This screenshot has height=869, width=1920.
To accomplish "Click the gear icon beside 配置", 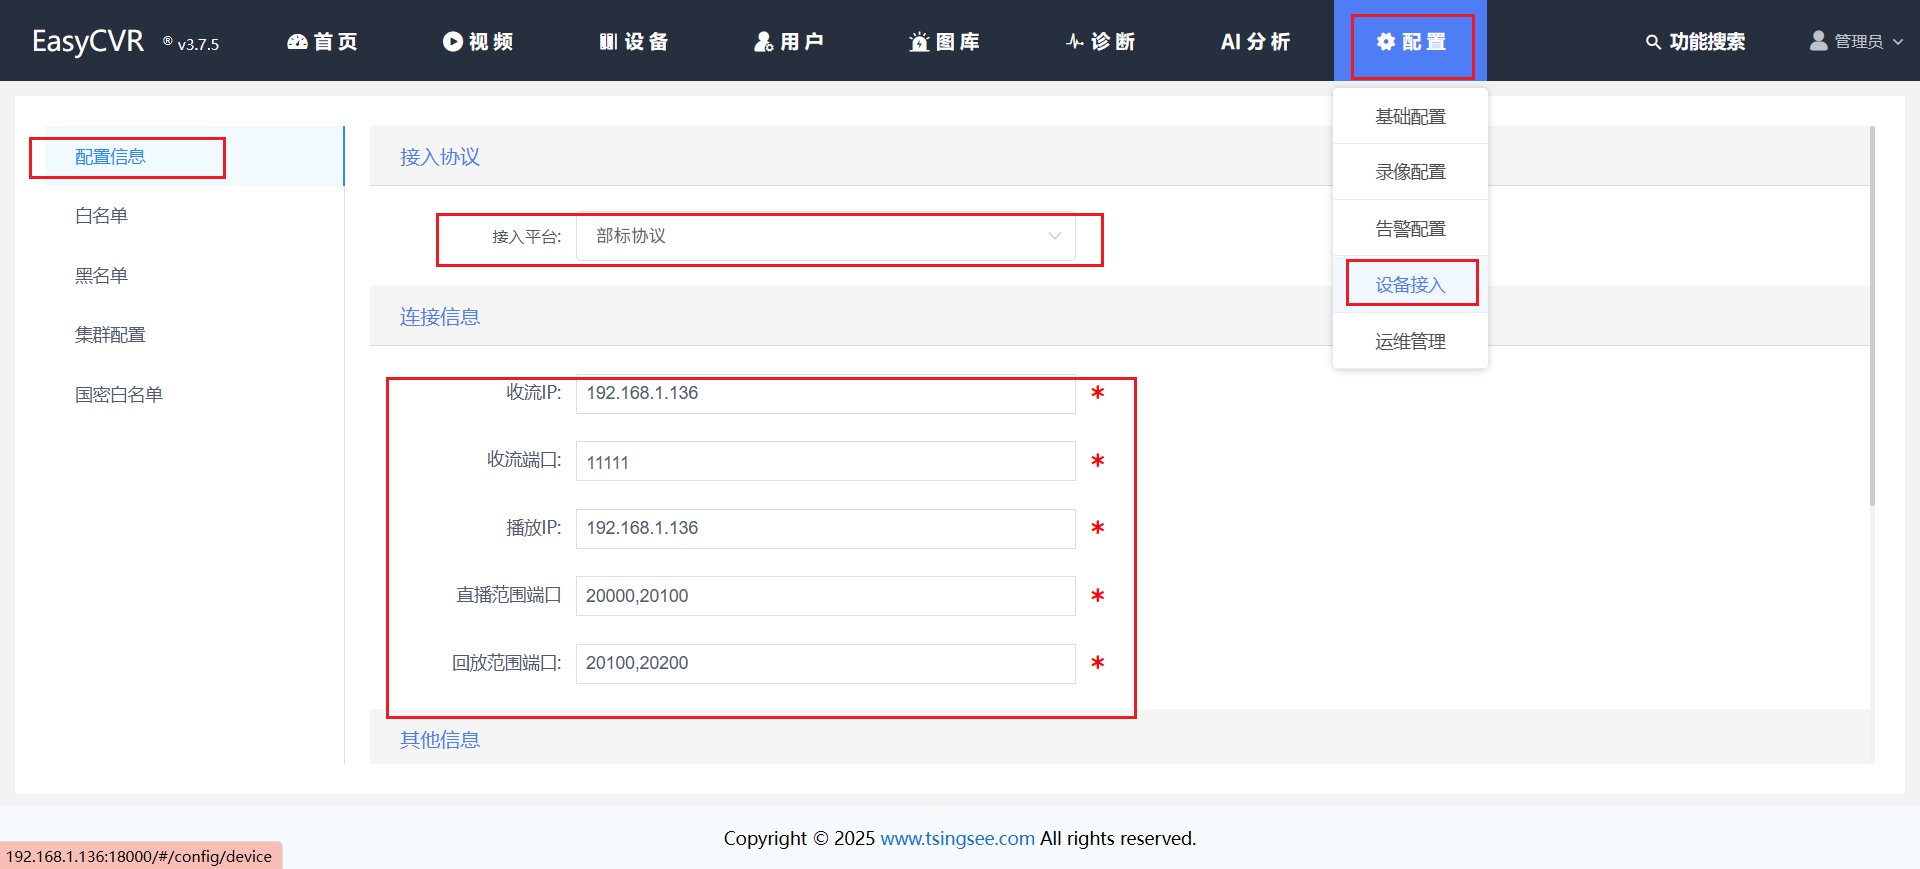I will pyautogui.click(x=1385, y=42).
